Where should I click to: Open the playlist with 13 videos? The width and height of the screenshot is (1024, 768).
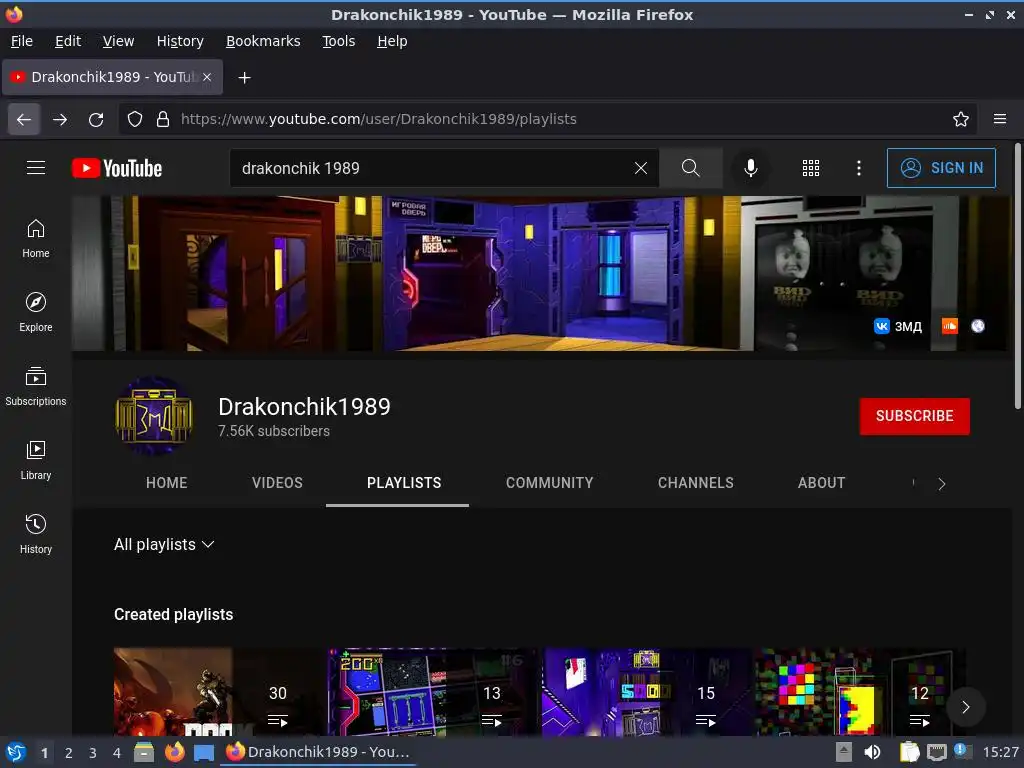pos(432,692)
